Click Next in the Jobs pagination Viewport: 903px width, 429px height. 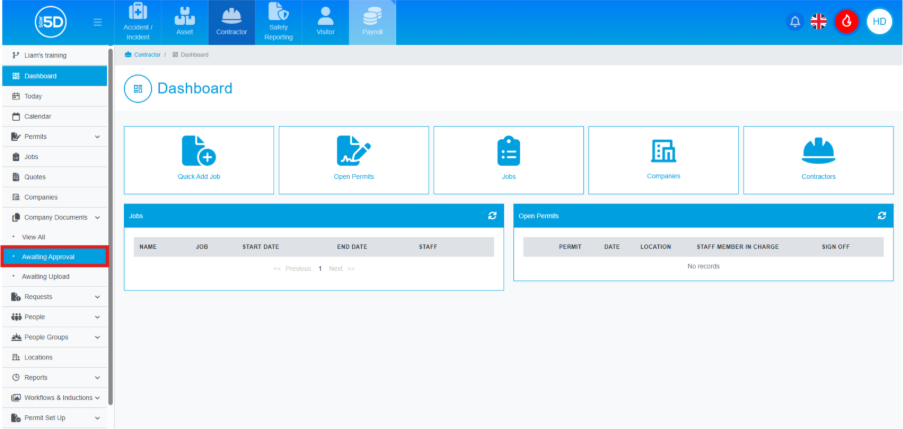coord(336,268)
